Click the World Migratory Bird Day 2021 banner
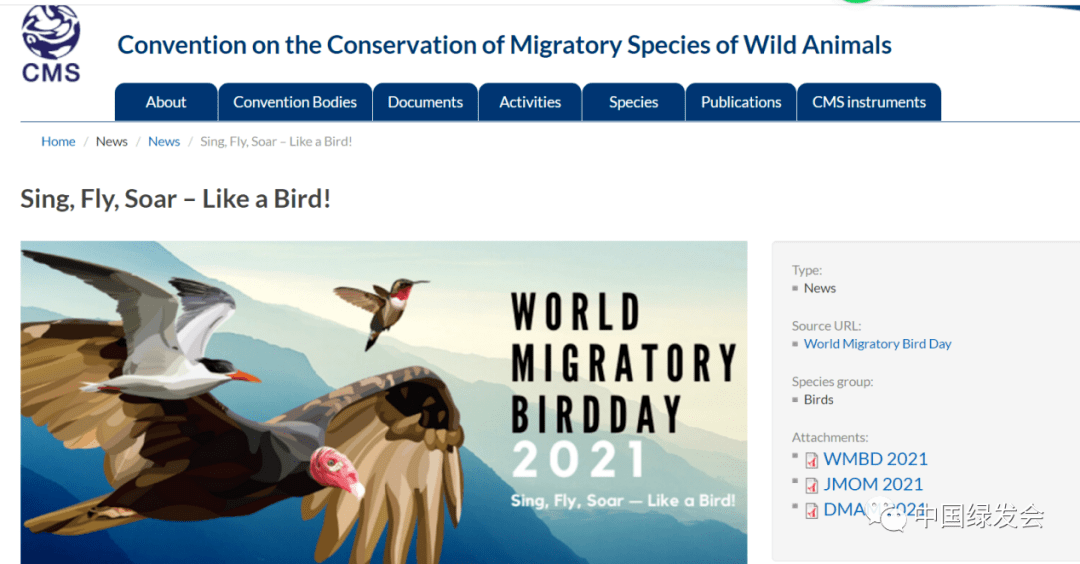1080x564 pixels. pos(384,402)
